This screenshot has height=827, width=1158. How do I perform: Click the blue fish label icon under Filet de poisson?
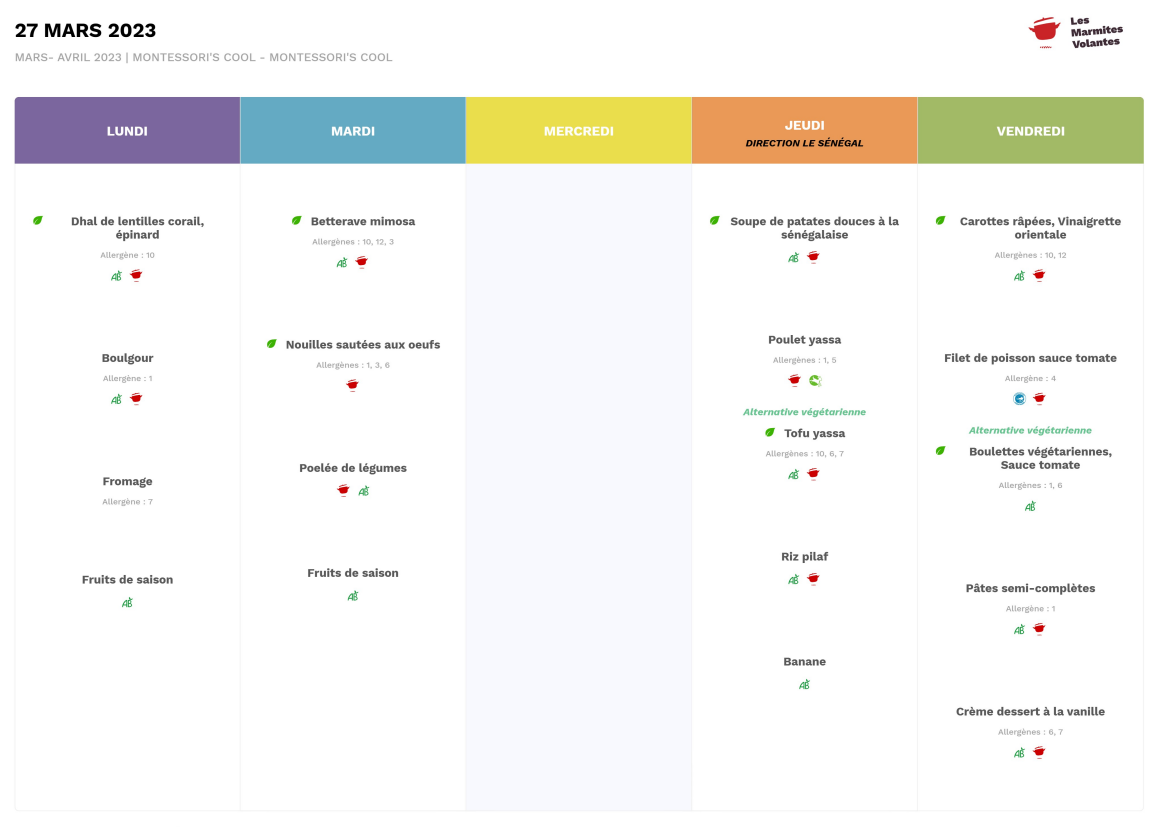(1019, 399)
